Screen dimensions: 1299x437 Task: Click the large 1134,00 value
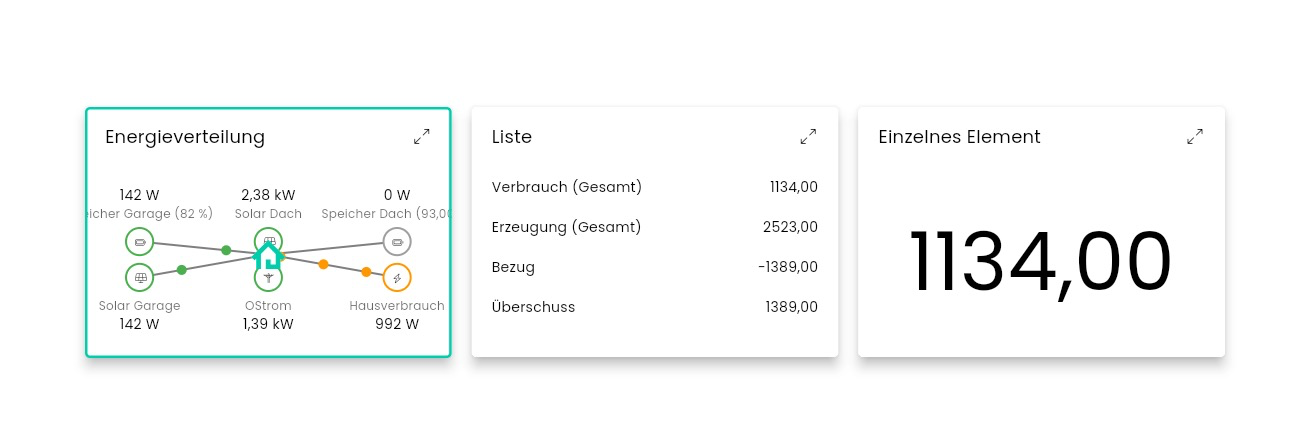pyautogui.click(x=1040, y=263)
